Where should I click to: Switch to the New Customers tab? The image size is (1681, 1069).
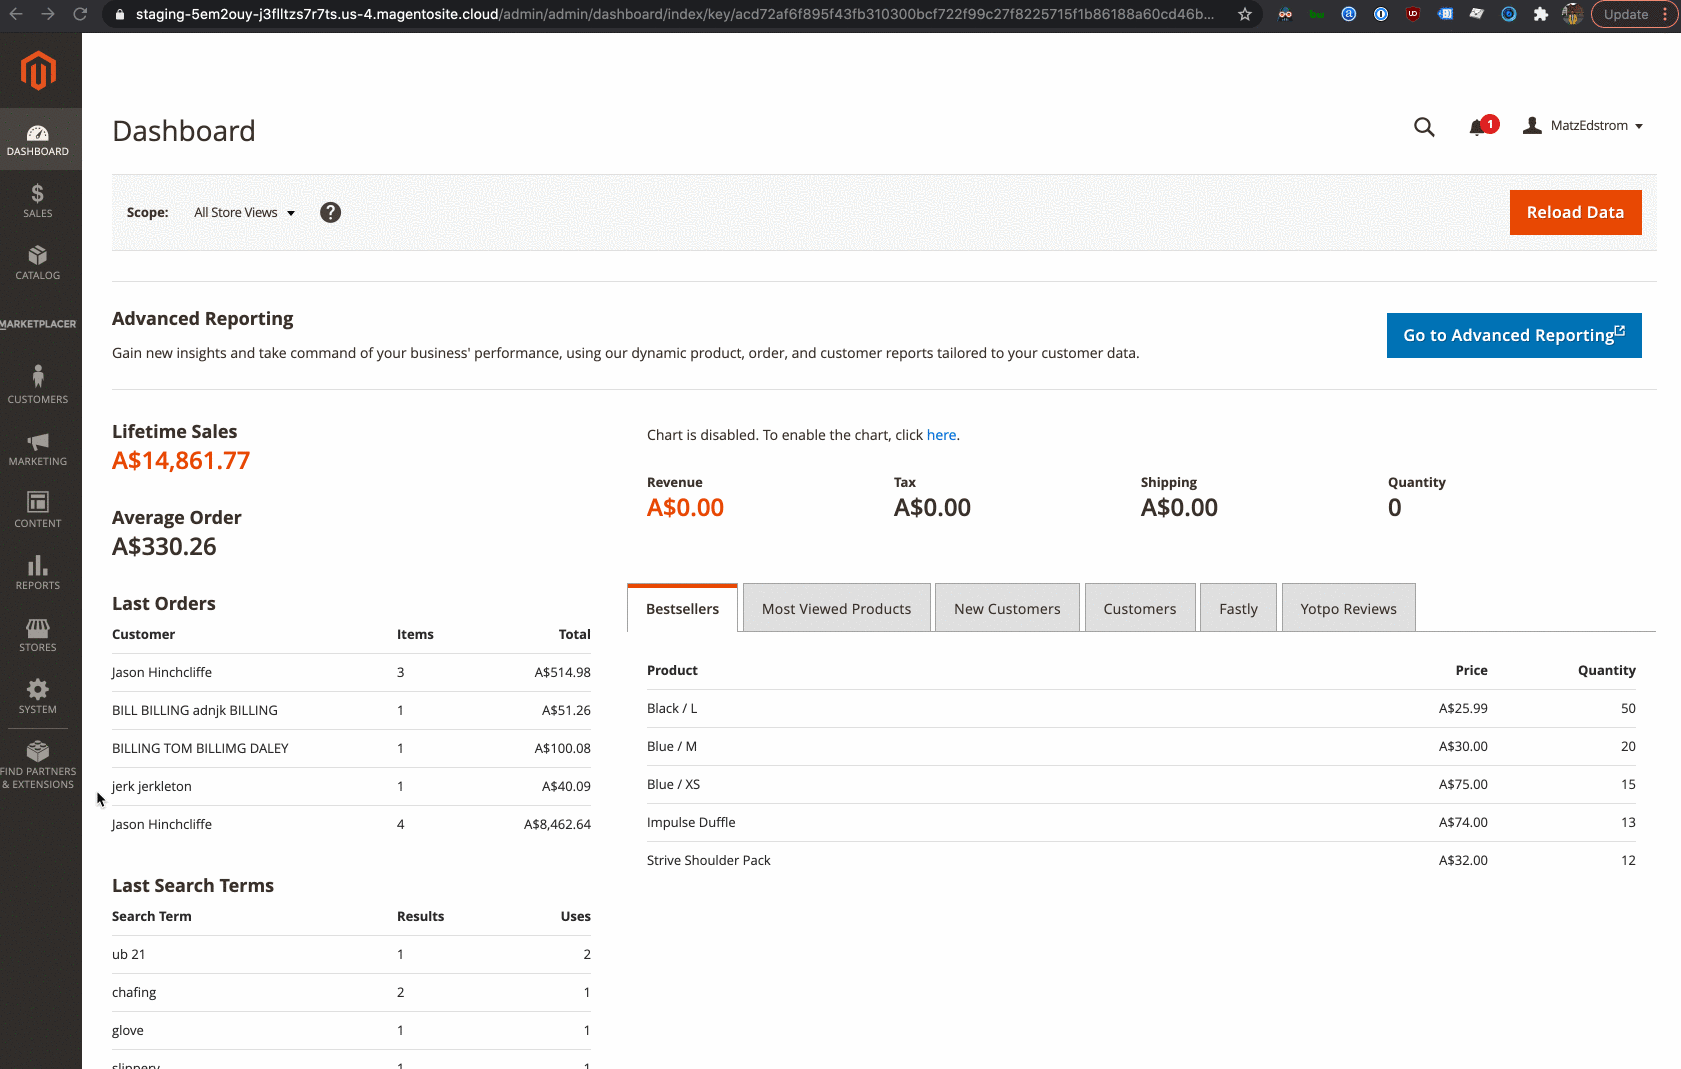(1007, 608)
